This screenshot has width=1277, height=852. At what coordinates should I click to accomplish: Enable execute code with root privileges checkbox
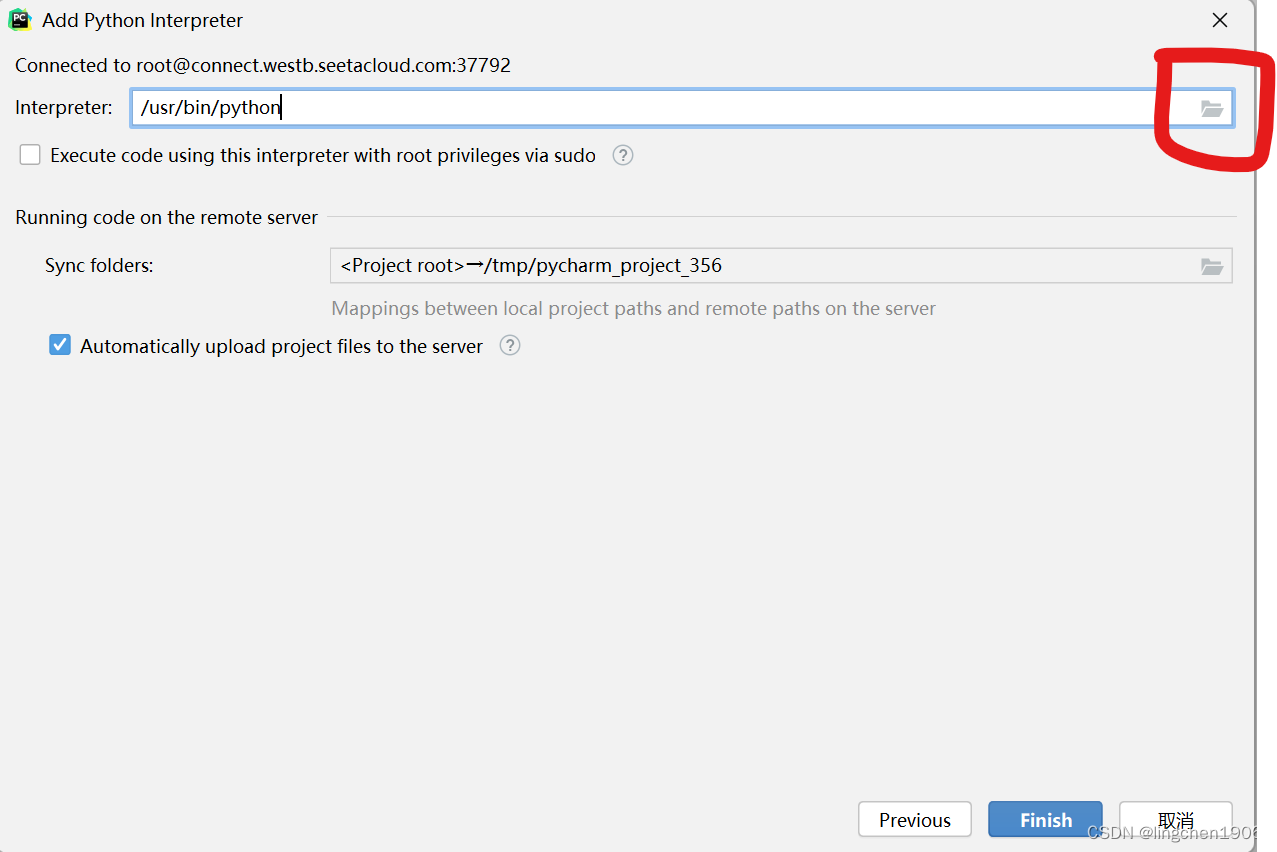(x=30, y=155)
